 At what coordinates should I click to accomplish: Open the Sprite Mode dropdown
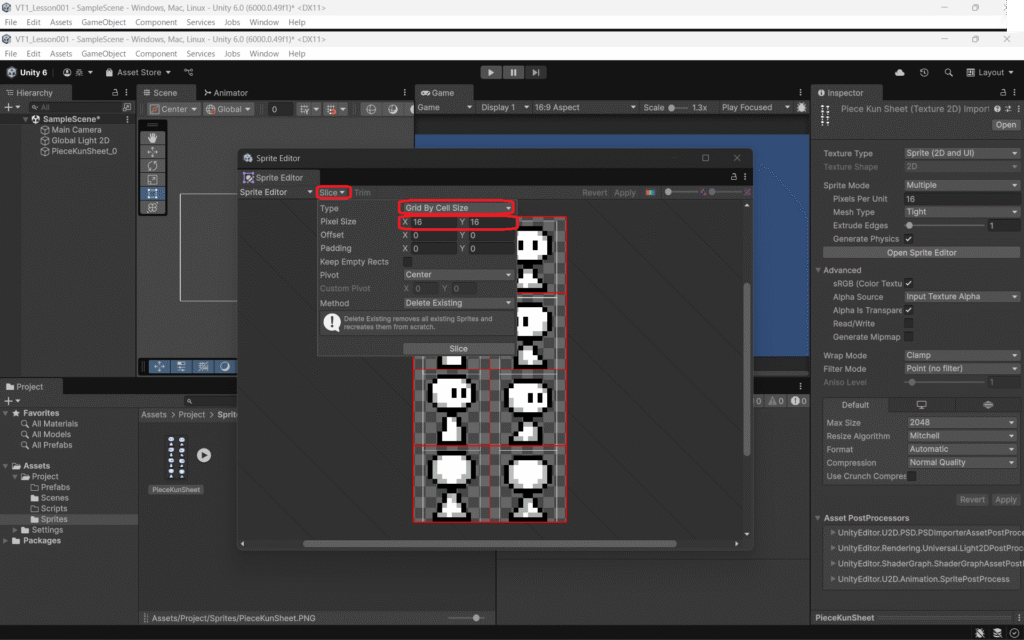point(961,185)
